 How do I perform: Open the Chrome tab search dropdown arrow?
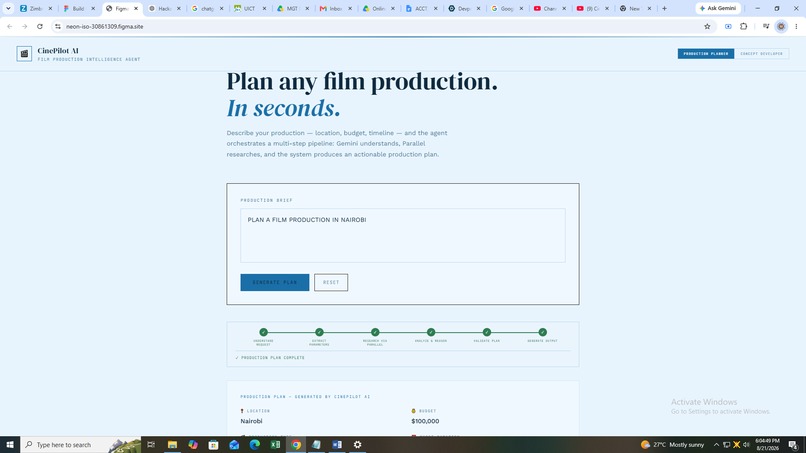(8, 8)
